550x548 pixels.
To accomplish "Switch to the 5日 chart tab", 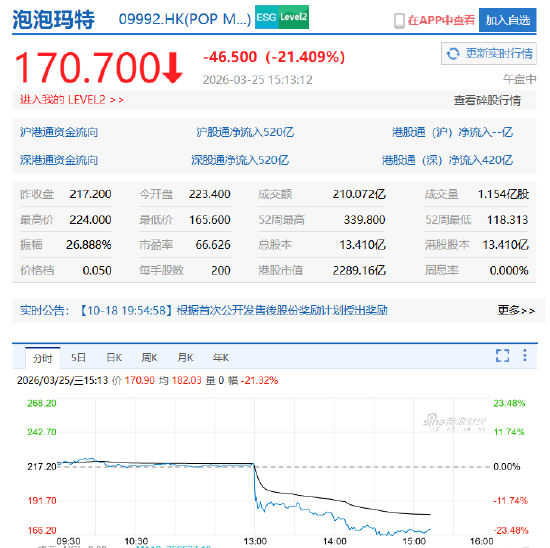I will click(78, 357).
